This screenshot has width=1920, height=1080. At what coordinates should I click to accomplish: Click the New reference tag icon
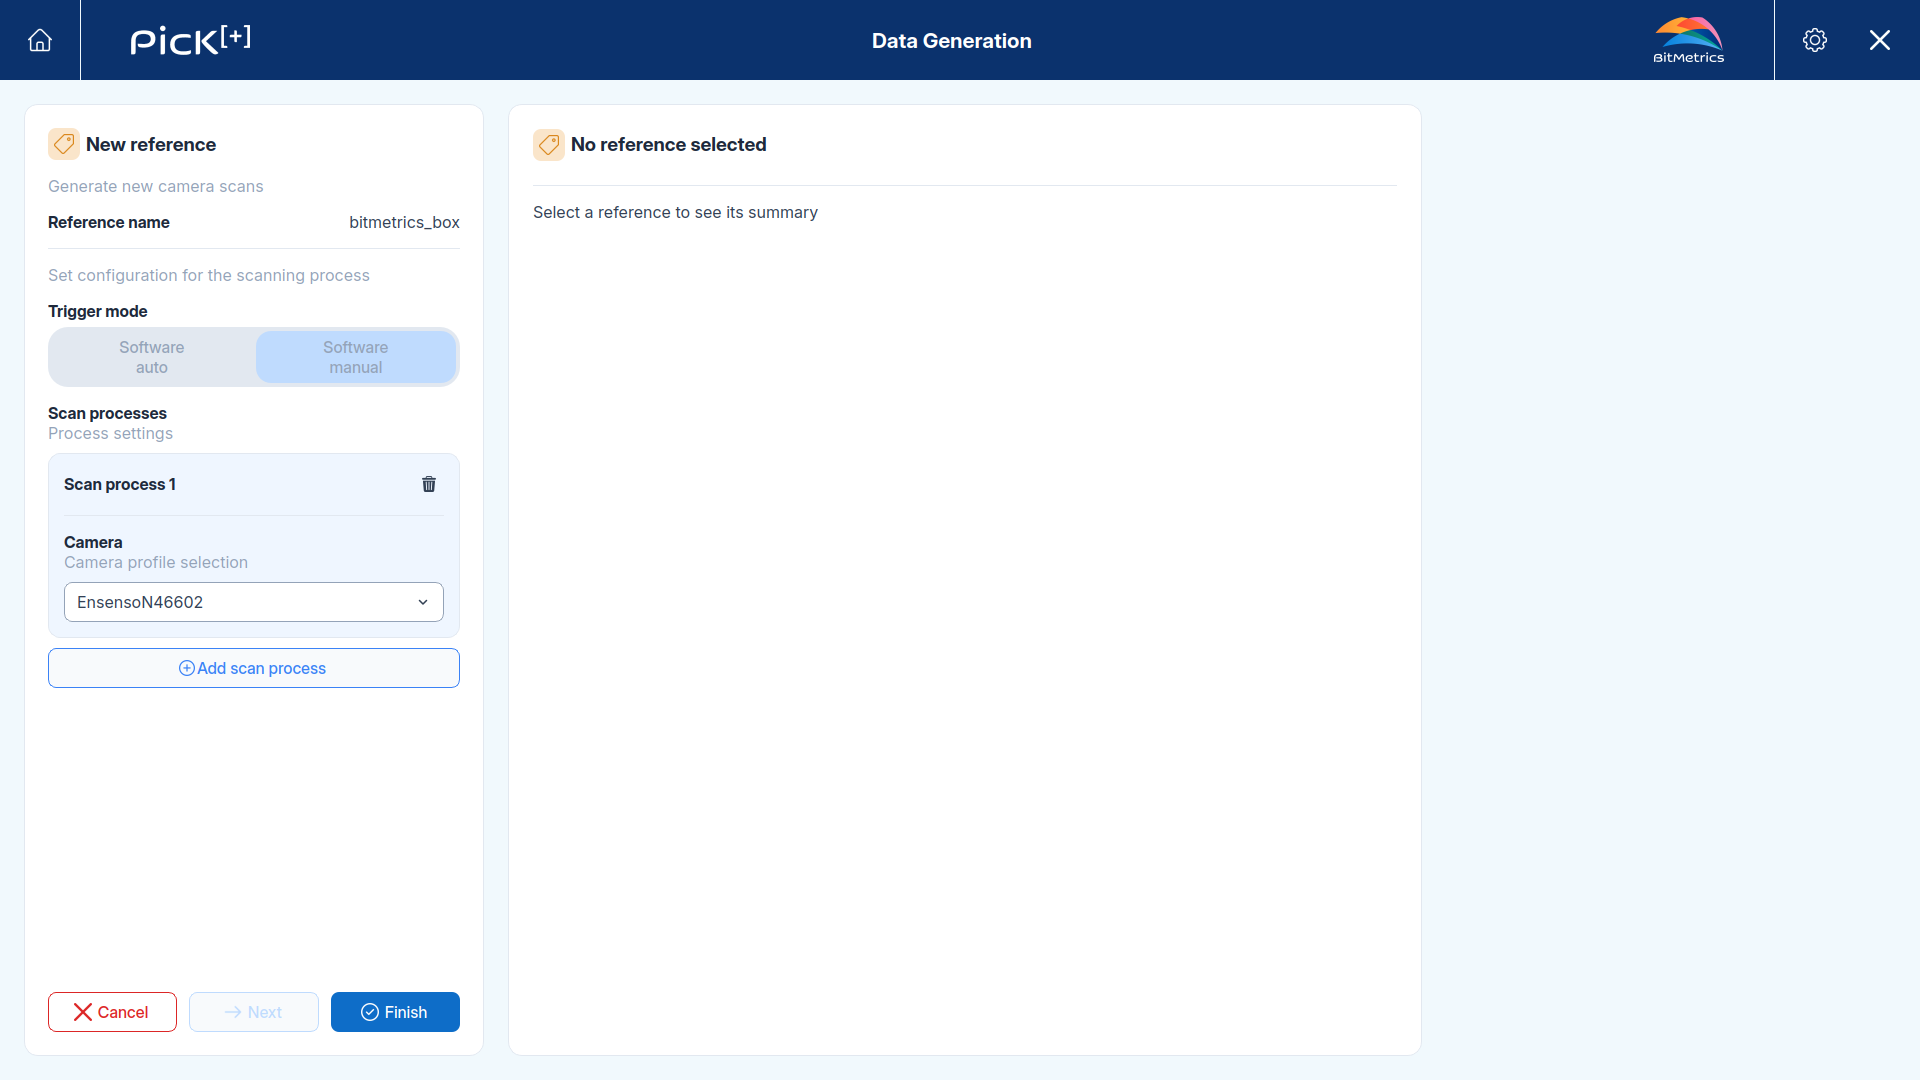pos(64,144)
